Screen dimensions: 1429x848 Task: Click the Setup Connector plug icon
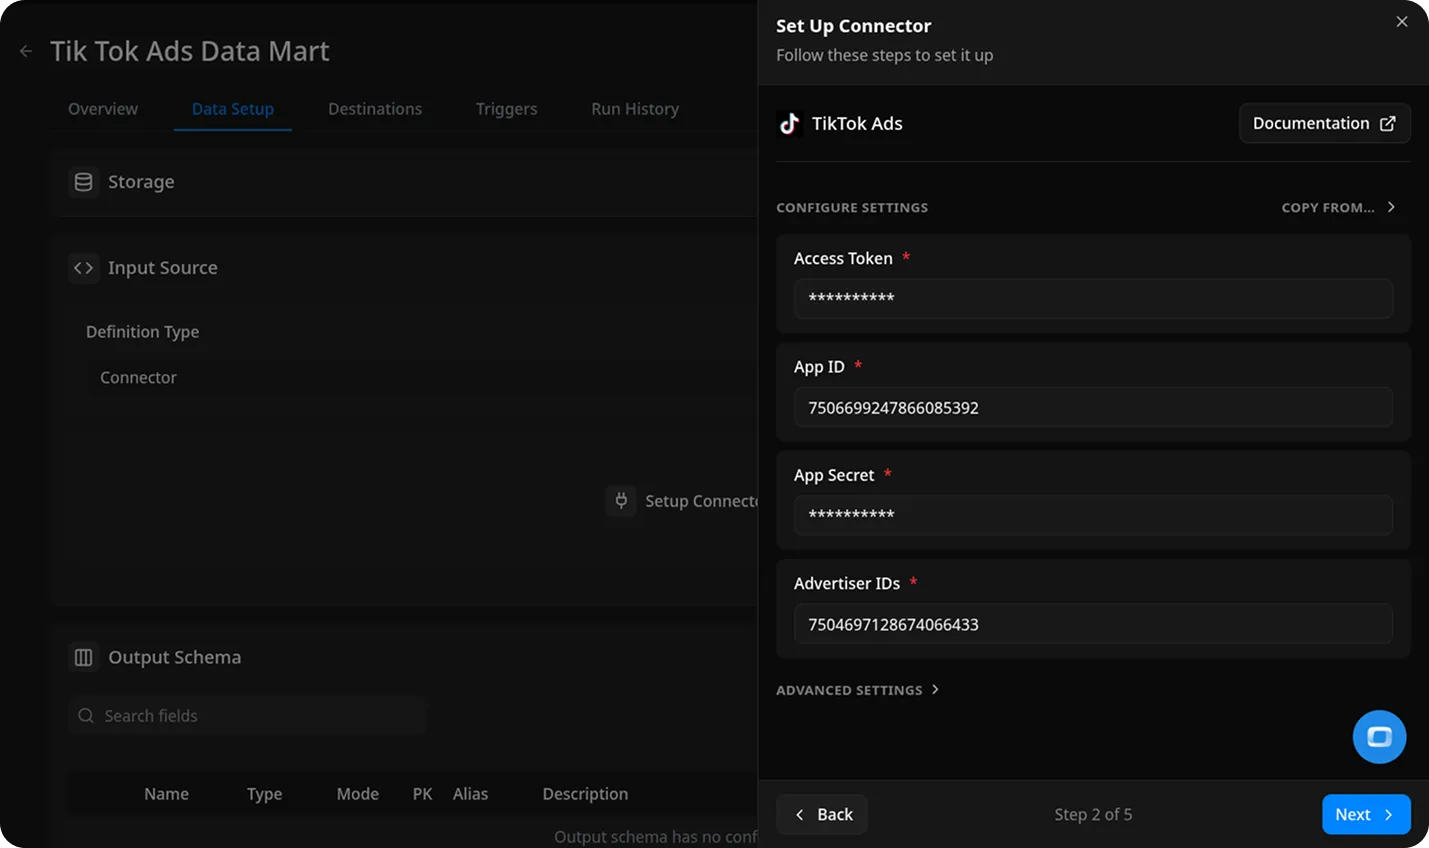[x=621, y=501]
